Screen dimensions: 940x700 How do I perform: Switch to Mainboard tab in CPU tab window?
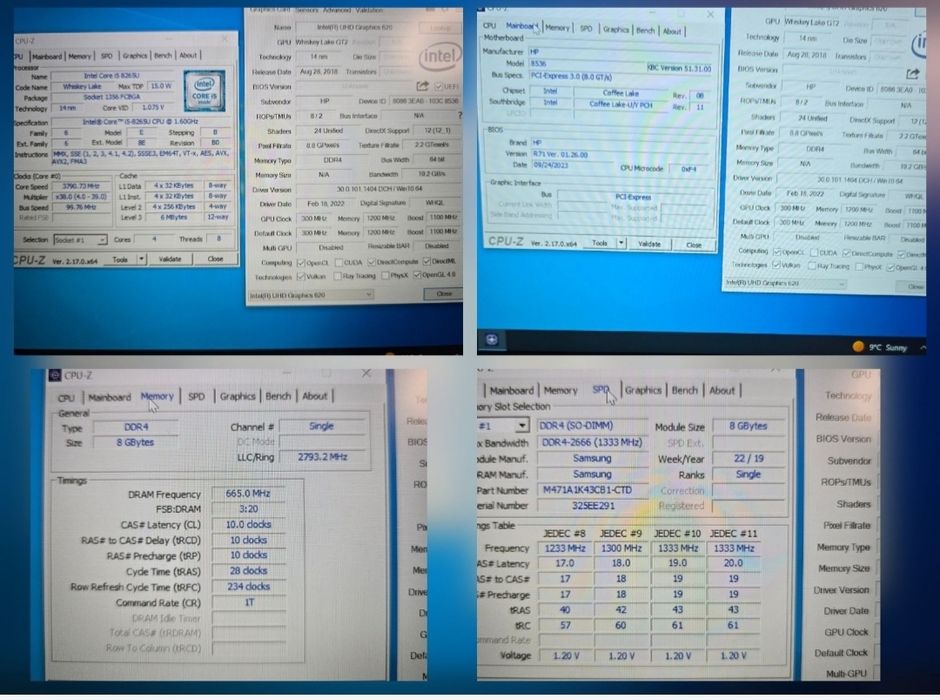click(47, 56)
